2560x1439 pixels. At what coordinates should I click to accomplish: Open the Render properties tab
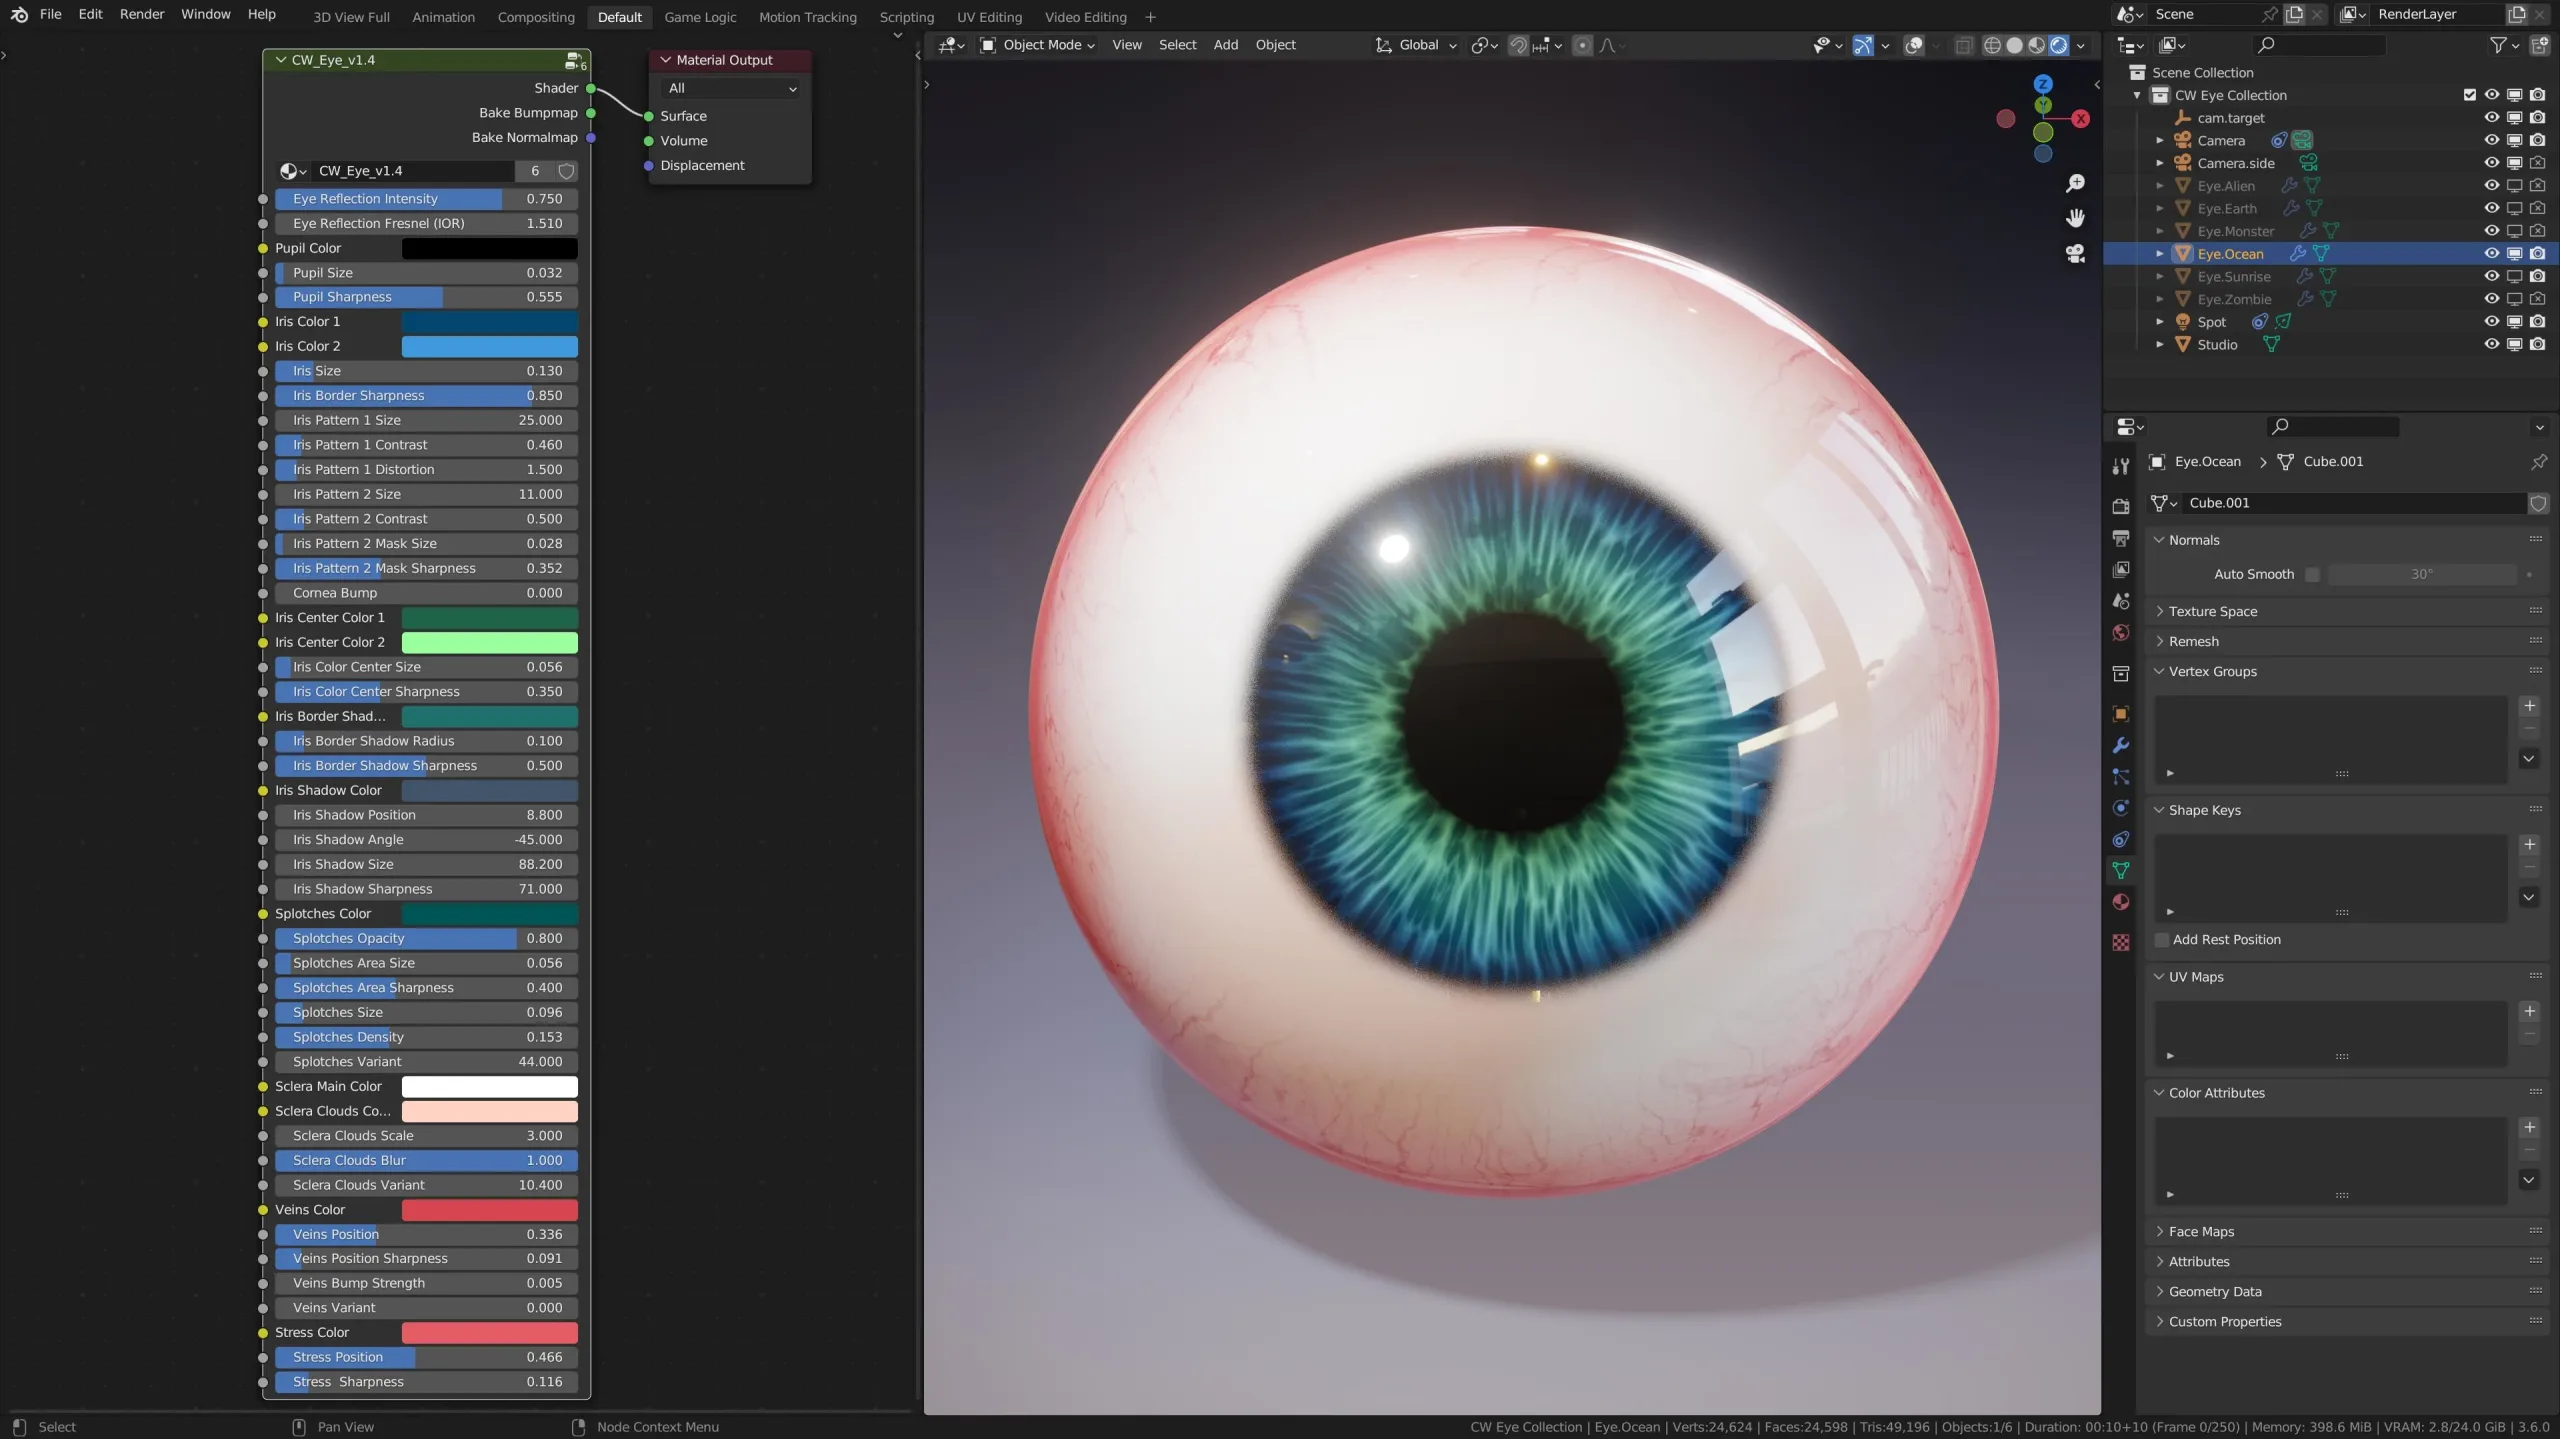(x=2120, y=506)
